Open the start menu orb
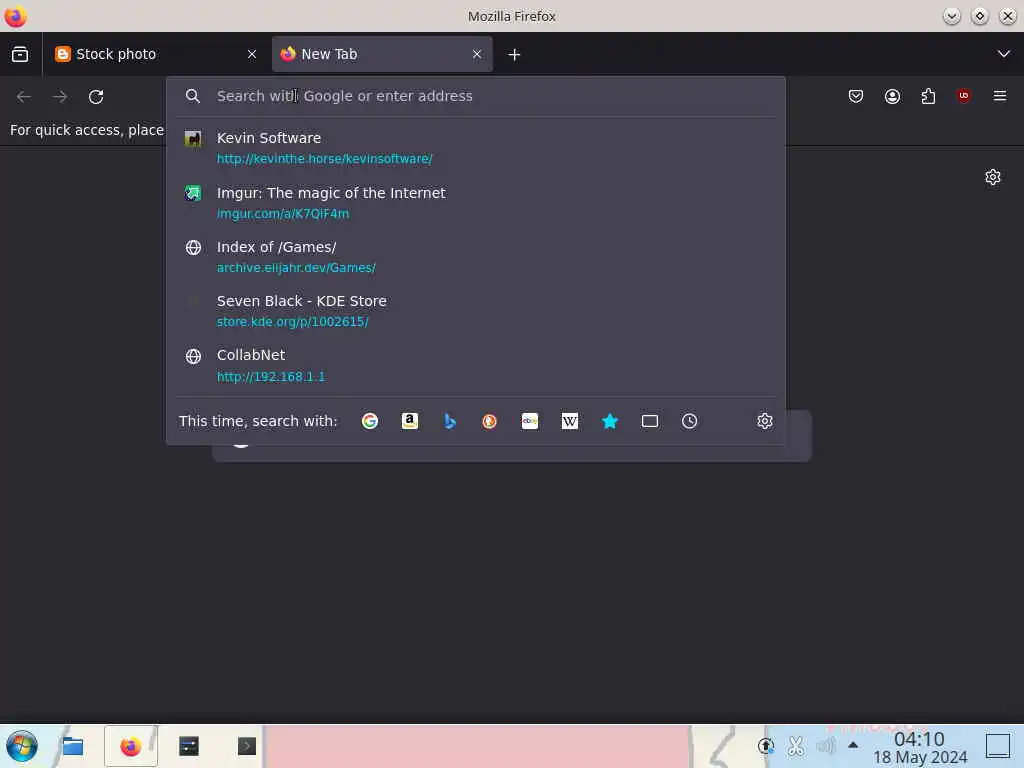The width and height of the screenshot is (1024, 768). point(22,746)
